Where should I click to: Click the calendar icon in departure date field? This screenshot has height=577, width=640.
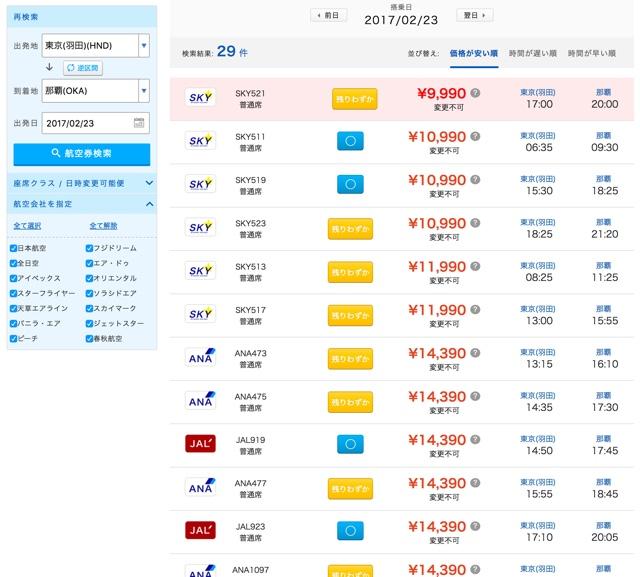coord(139,123)
